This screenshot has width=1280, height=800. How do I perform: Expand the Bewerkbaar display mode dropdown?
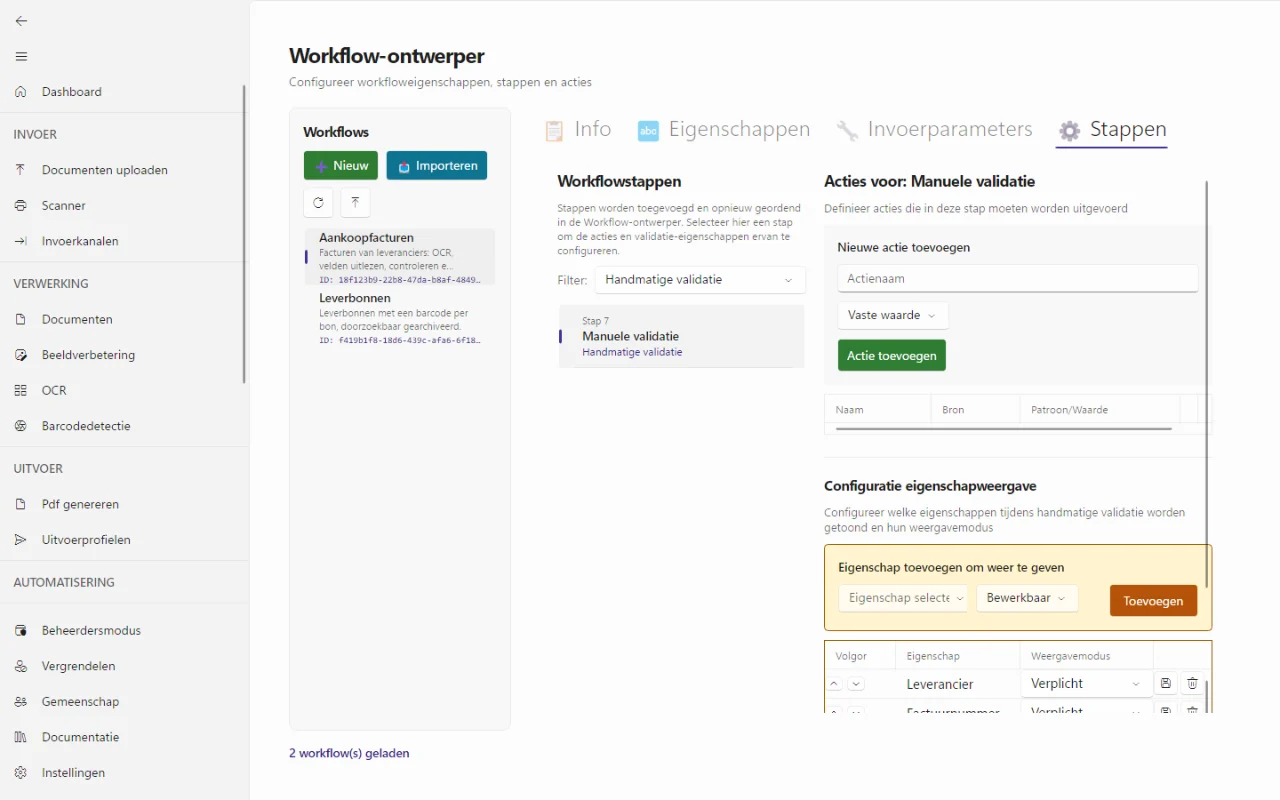point(1027,598)
